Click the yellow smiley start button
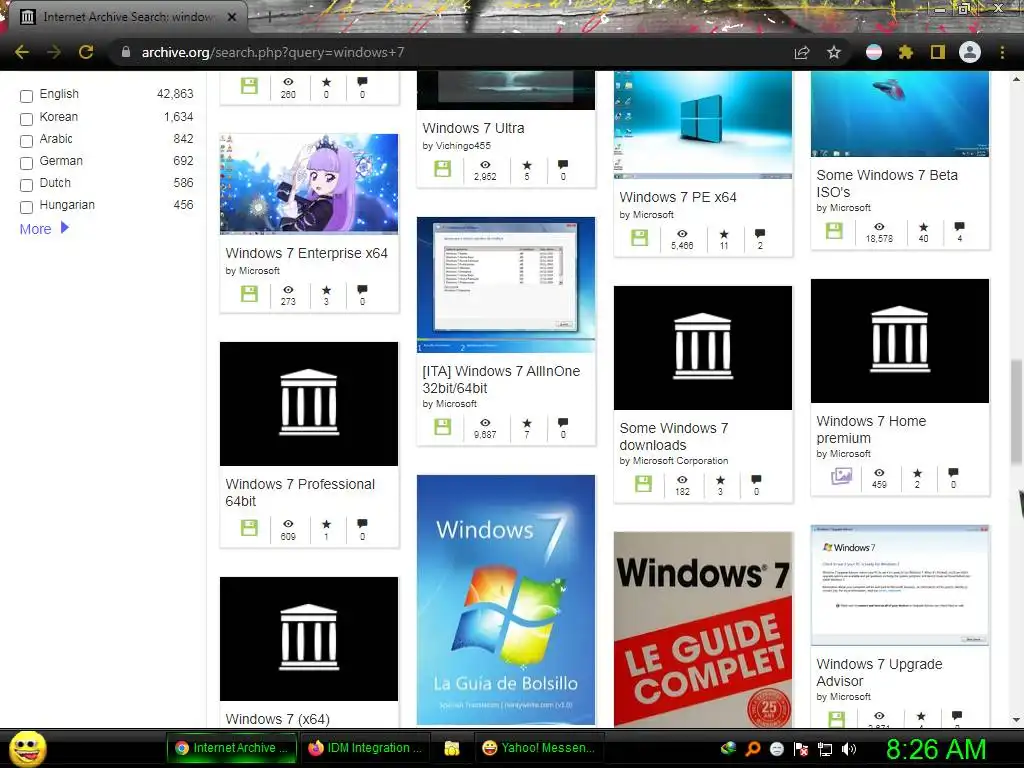The height and width of the screenshot is (768, 1024). click(27, 748)
